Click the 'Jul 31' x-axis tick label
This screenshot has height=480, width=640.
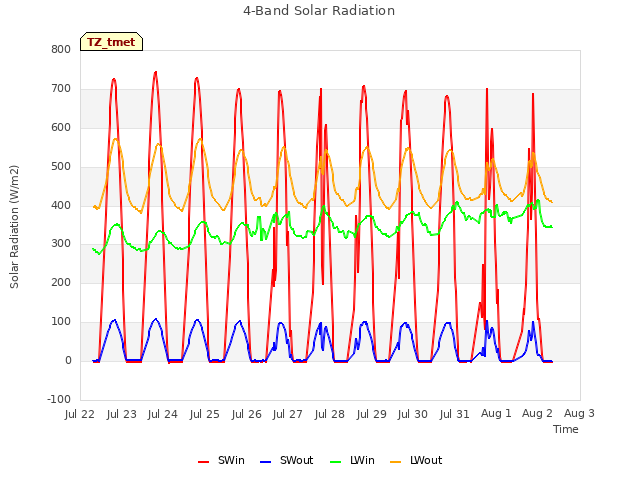[454, 414]
